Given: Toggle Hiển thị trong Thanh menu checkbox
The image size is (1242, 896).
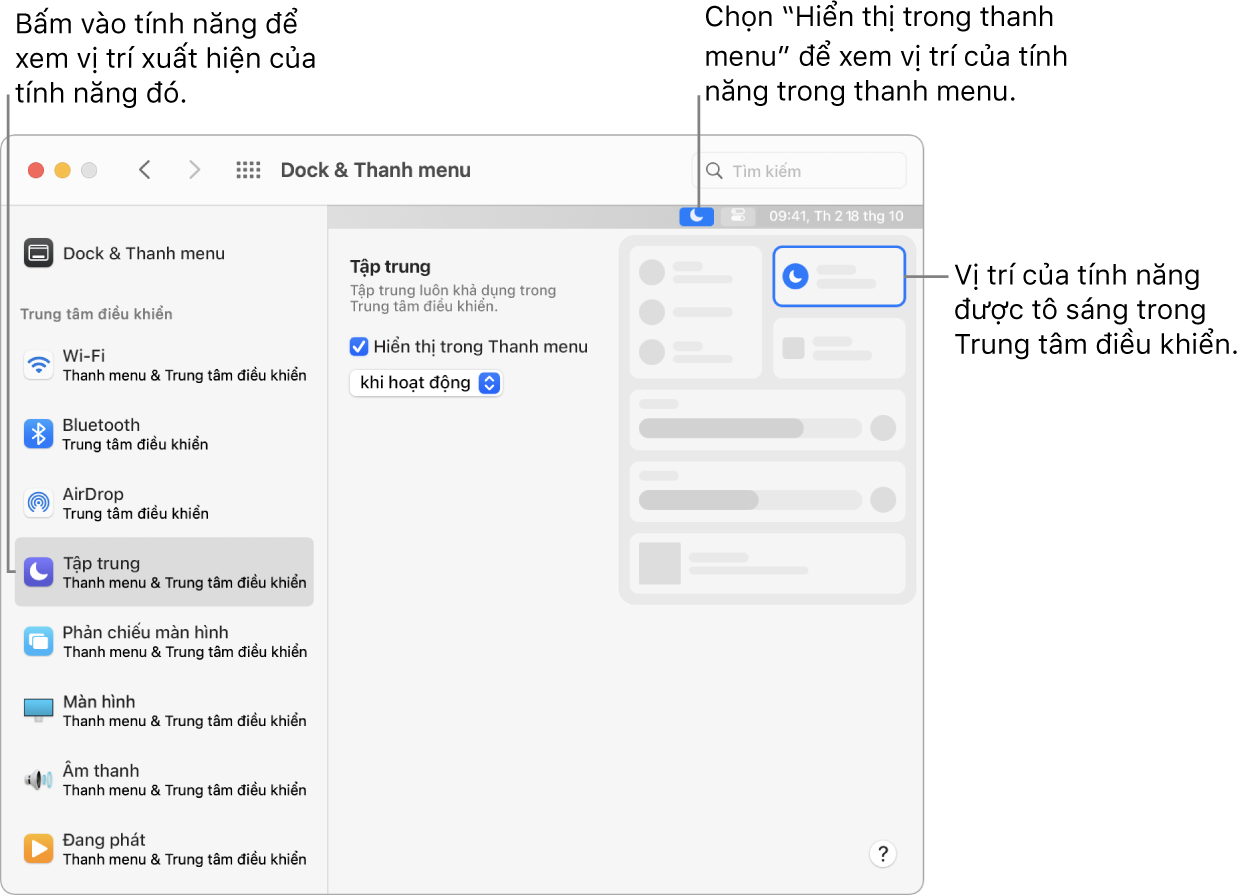Looking at the screenshot, I should (x=359, y=347).
